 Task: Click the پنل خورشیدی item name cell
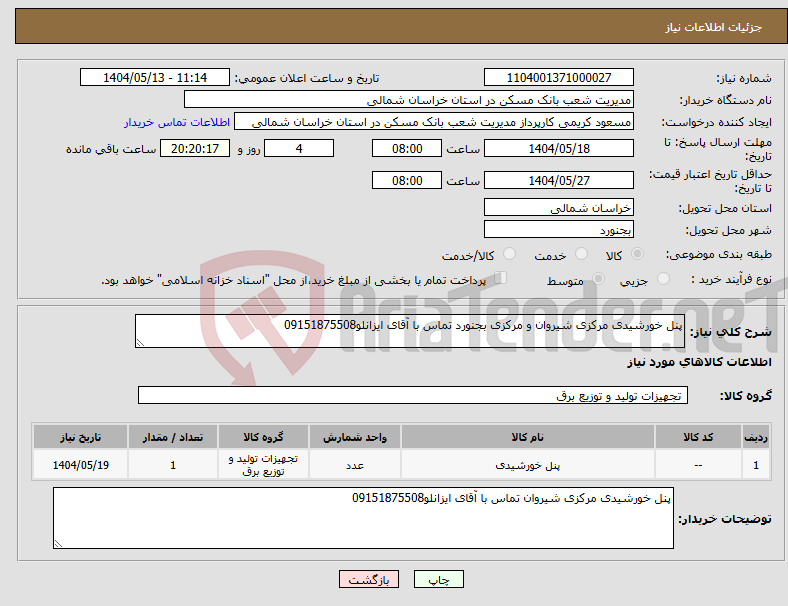tap(528, 465)
